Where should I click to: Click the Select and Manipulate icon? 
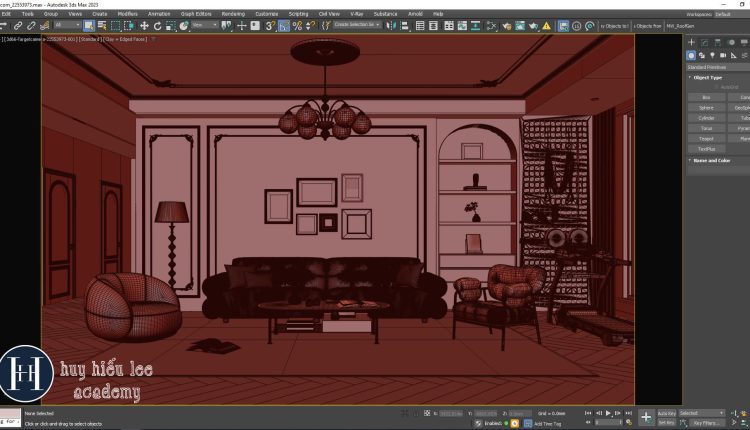tap(242, 25)
